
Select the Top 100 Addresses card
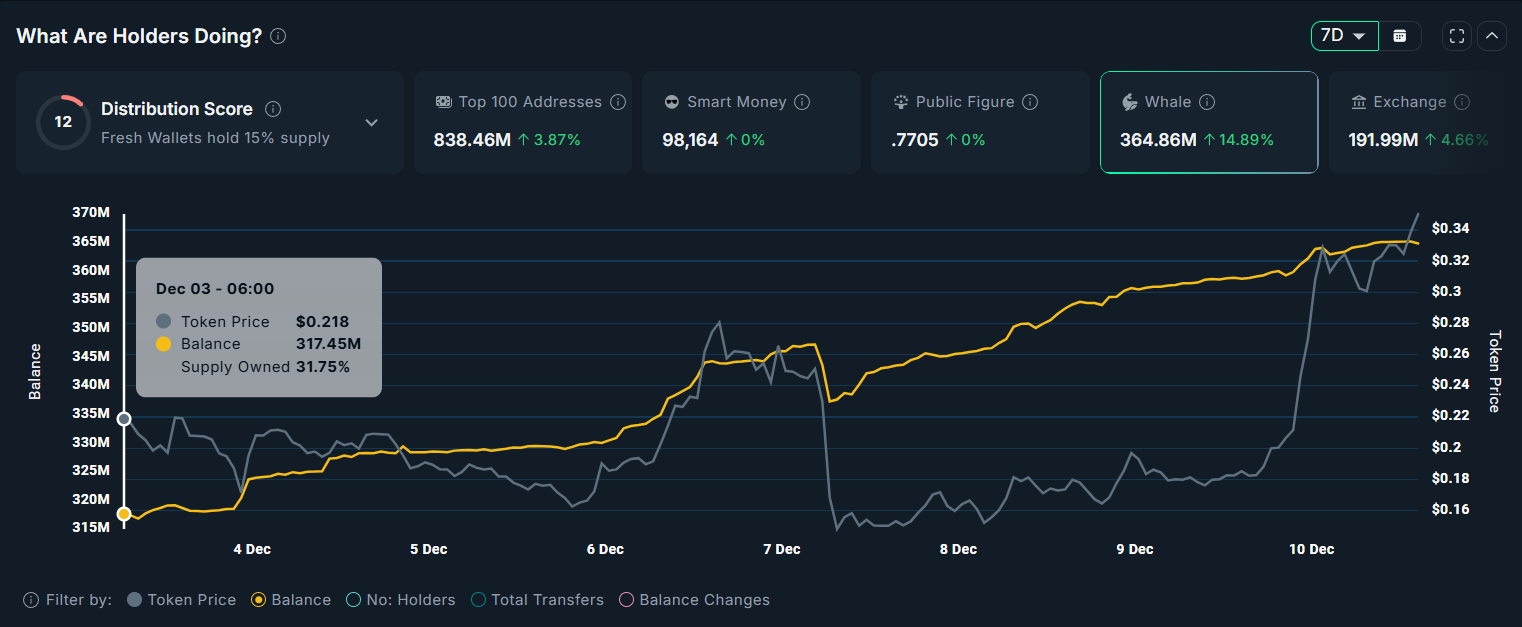pyautogui.click(x=522, y=120)
